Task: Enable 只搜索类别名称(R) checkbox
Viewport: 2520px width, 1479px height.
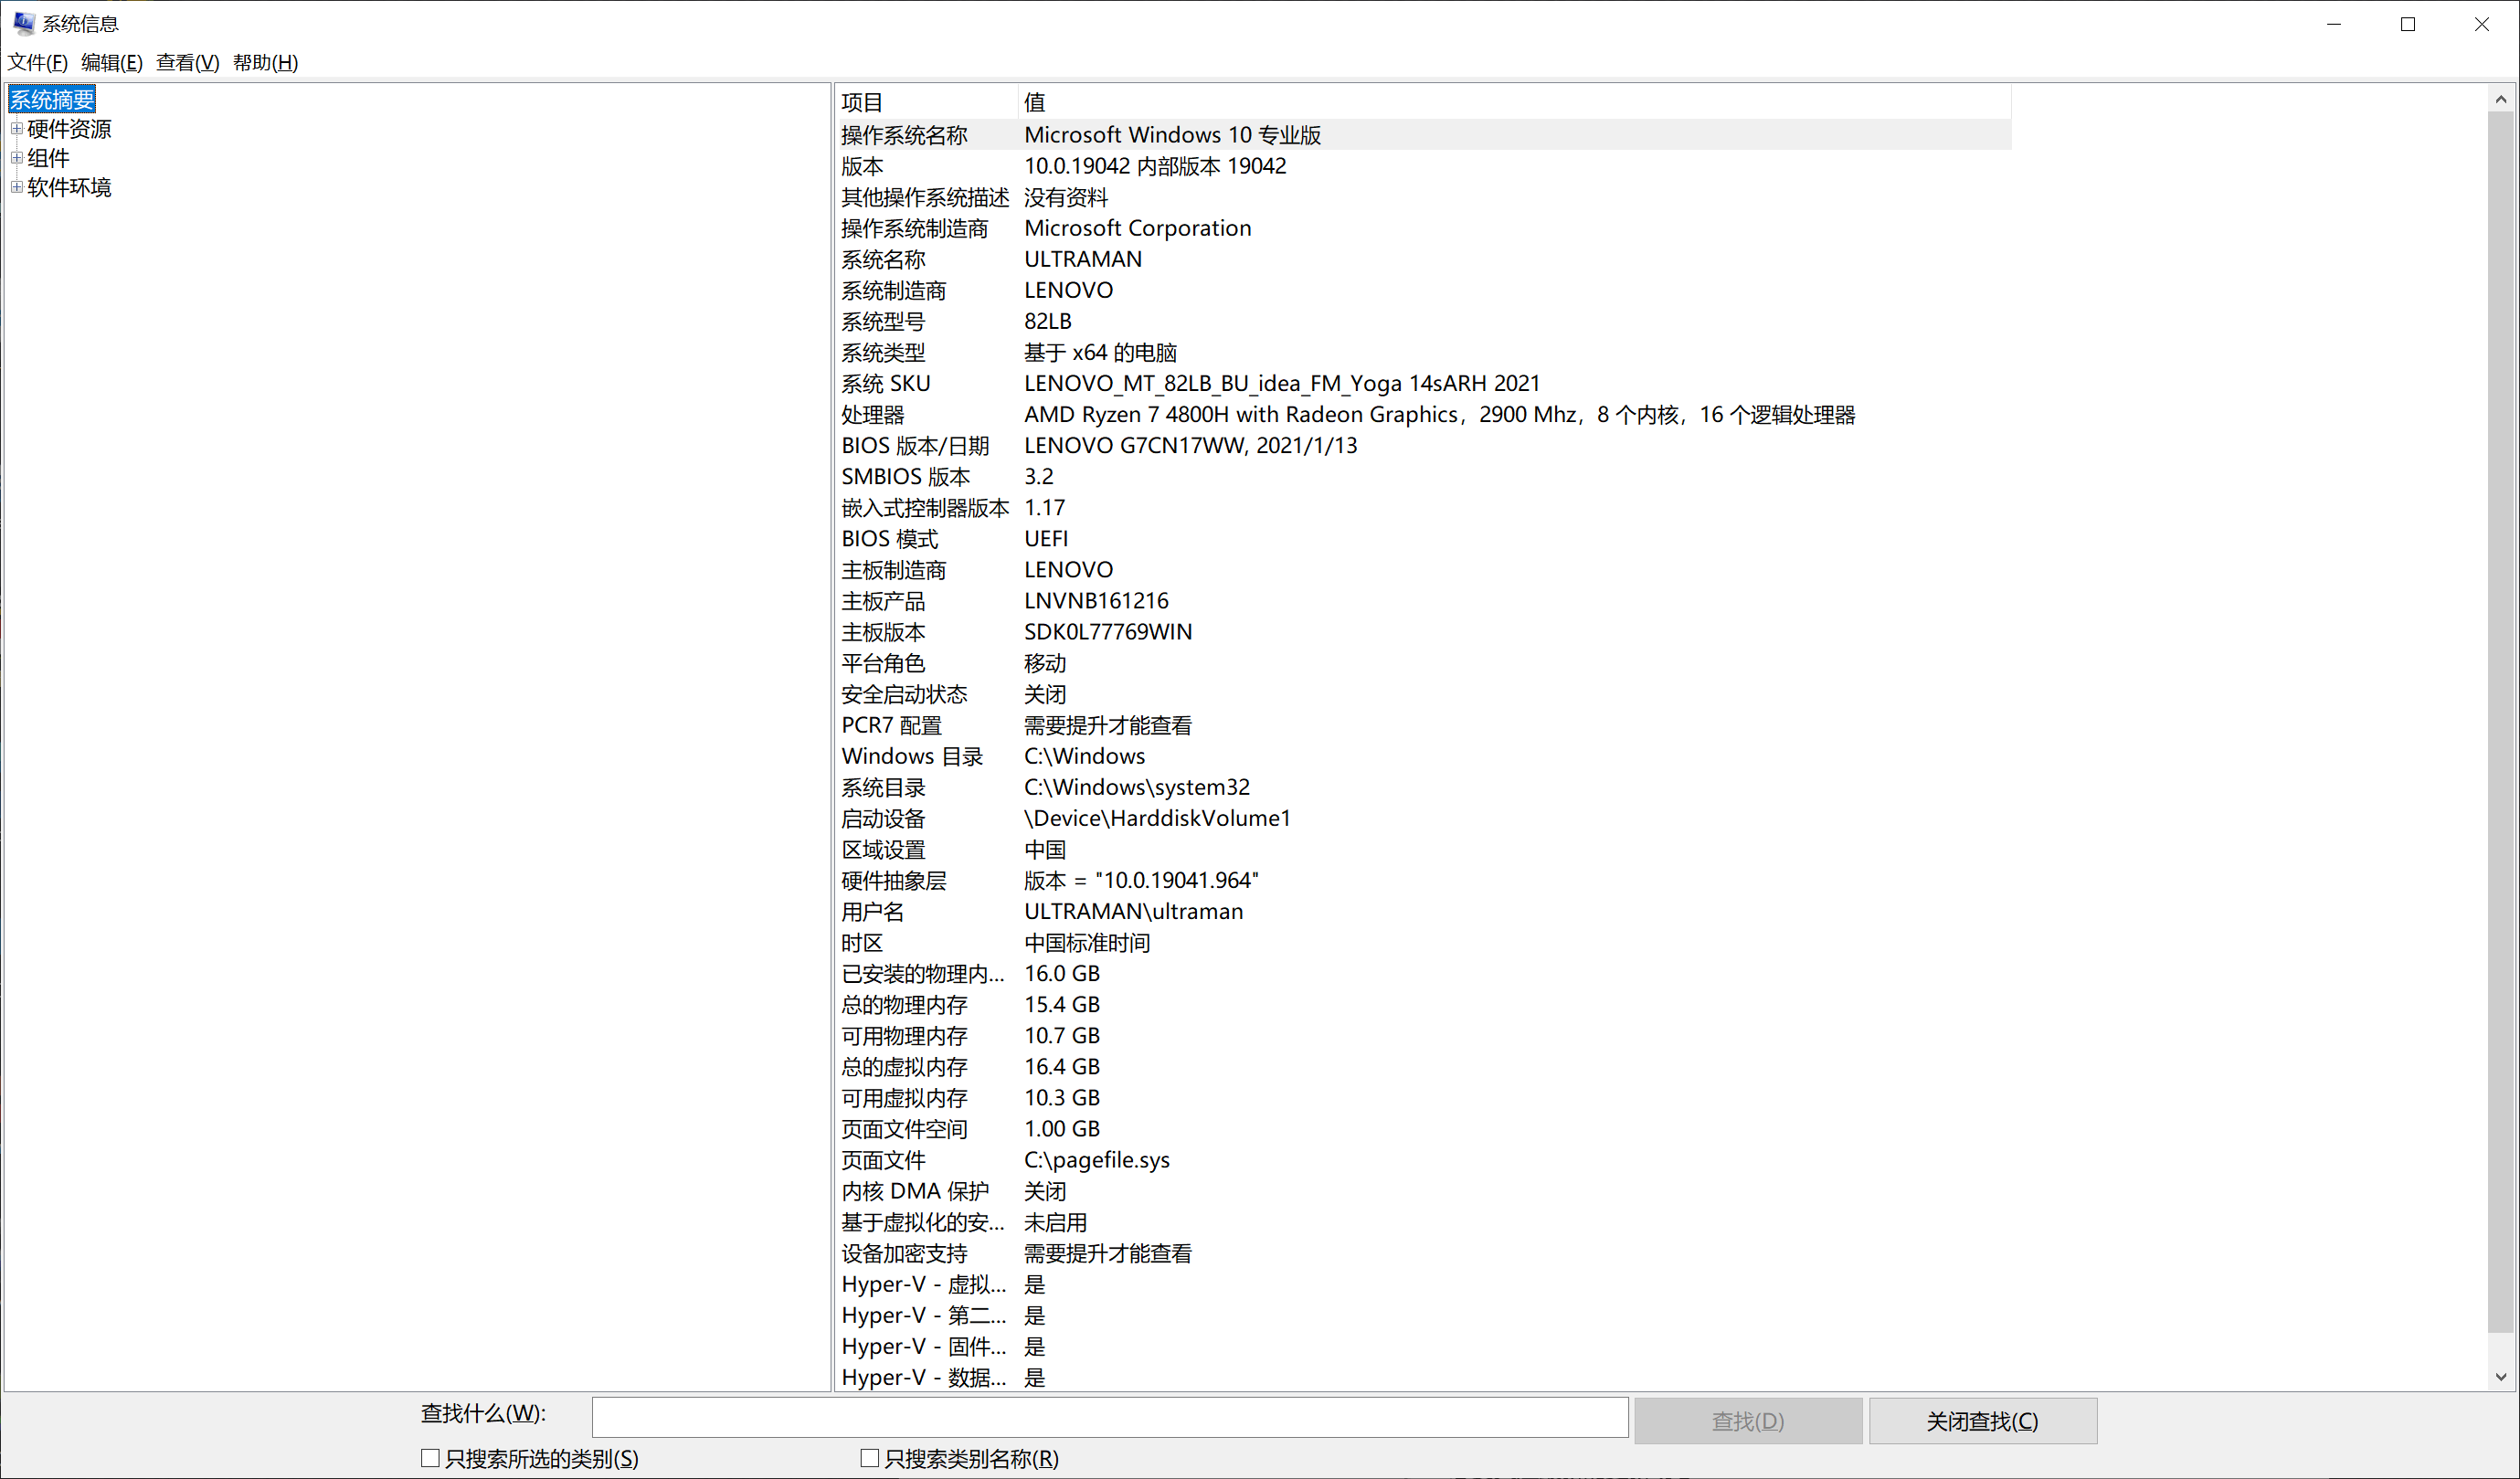Action: coord(870,1458)
